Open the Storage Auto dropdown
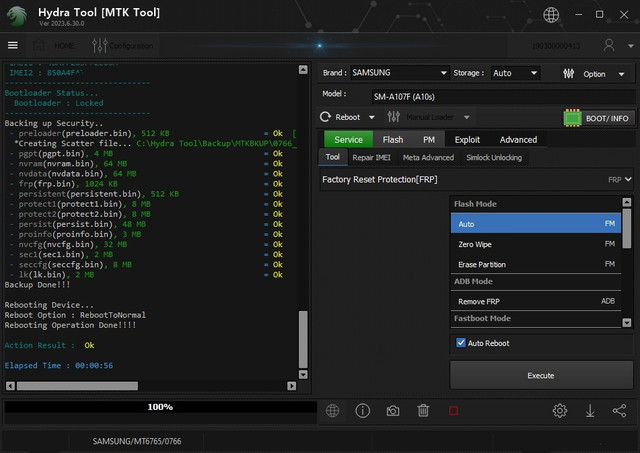This screenshot has height=453, width=640. (x=516, y=73)
